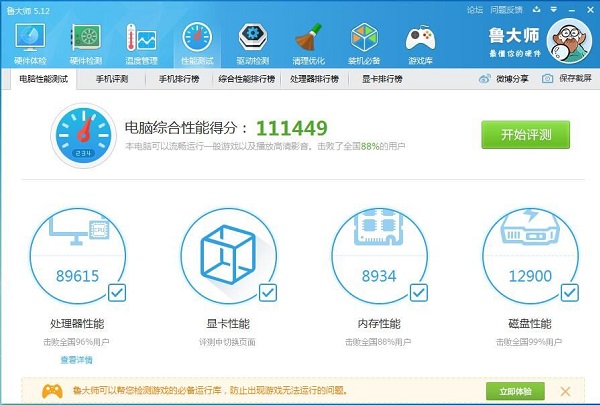Open the title bar dropdown menu arrow
The height and width of the screenshot is (405, 600).
(x=554, y=10)
